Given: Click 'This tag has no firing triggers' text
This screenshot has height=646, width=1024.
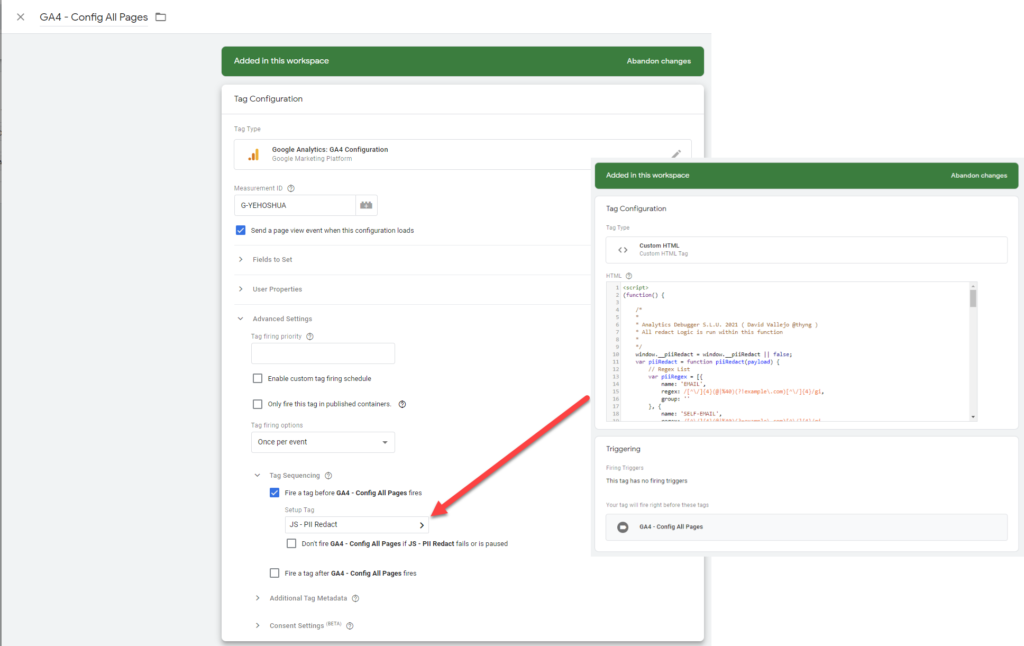Looking at the screenshot, I should tap(647, 481).
